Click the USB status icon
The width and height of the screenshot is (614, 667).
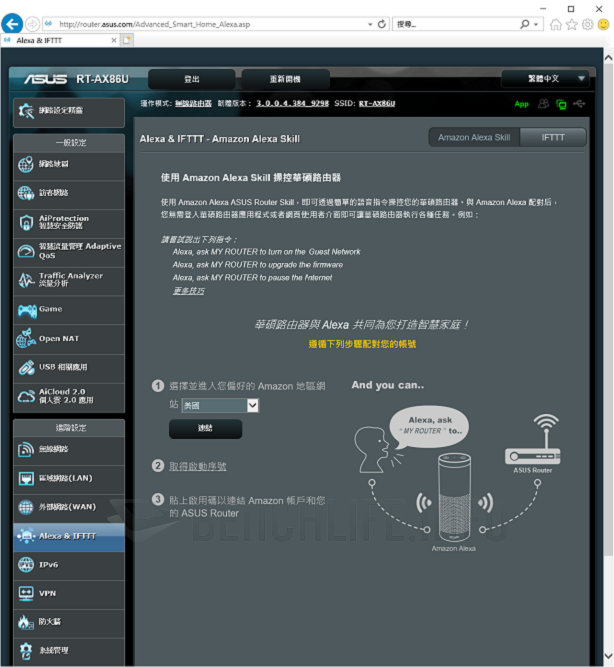[579, 103]
